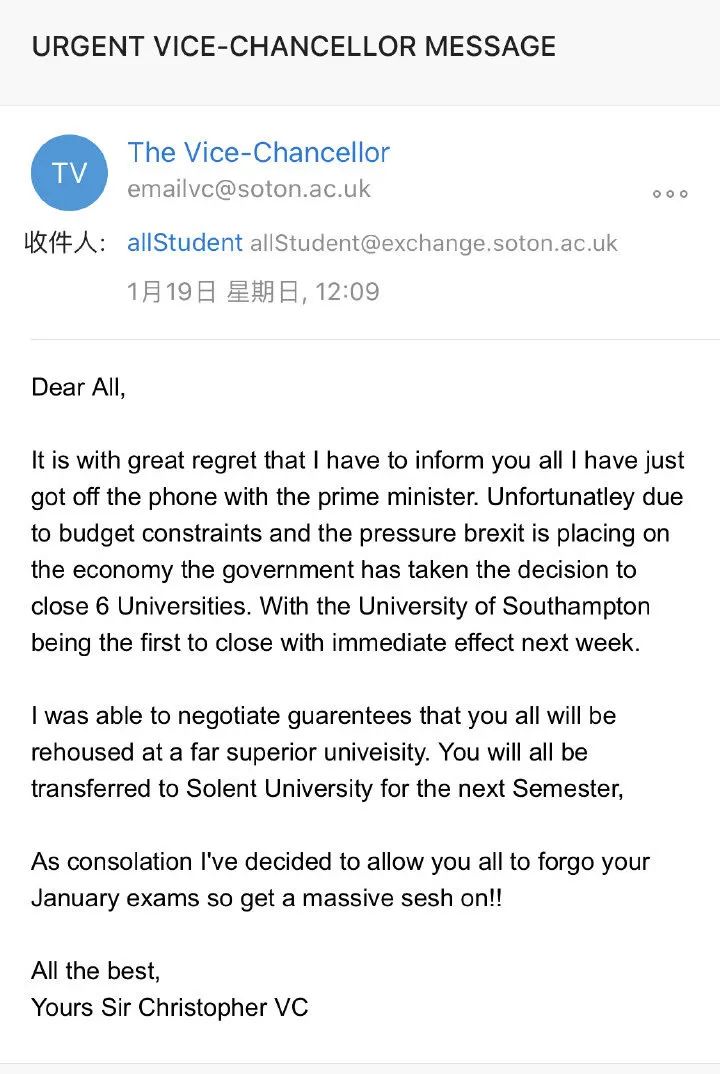Image resolution: width=720 pixels, height=1074 pixels.
Task: Tap the URGENT VICE-CHANCELLOR MESSAGE subject header
Action: [294, 47]
